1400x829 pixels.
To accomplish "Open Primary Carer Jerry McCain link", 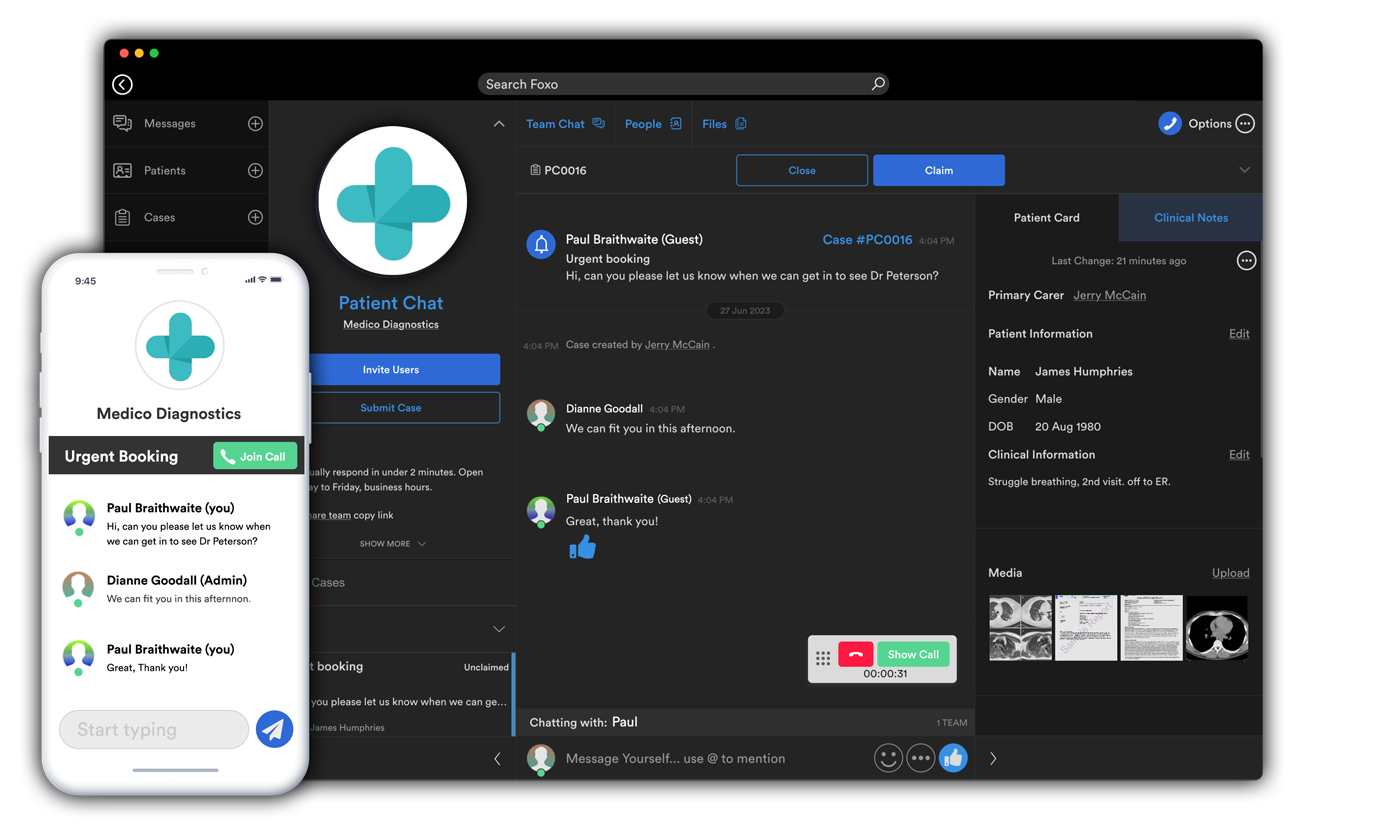I will pyautogui.click(x=1110, y=295).
